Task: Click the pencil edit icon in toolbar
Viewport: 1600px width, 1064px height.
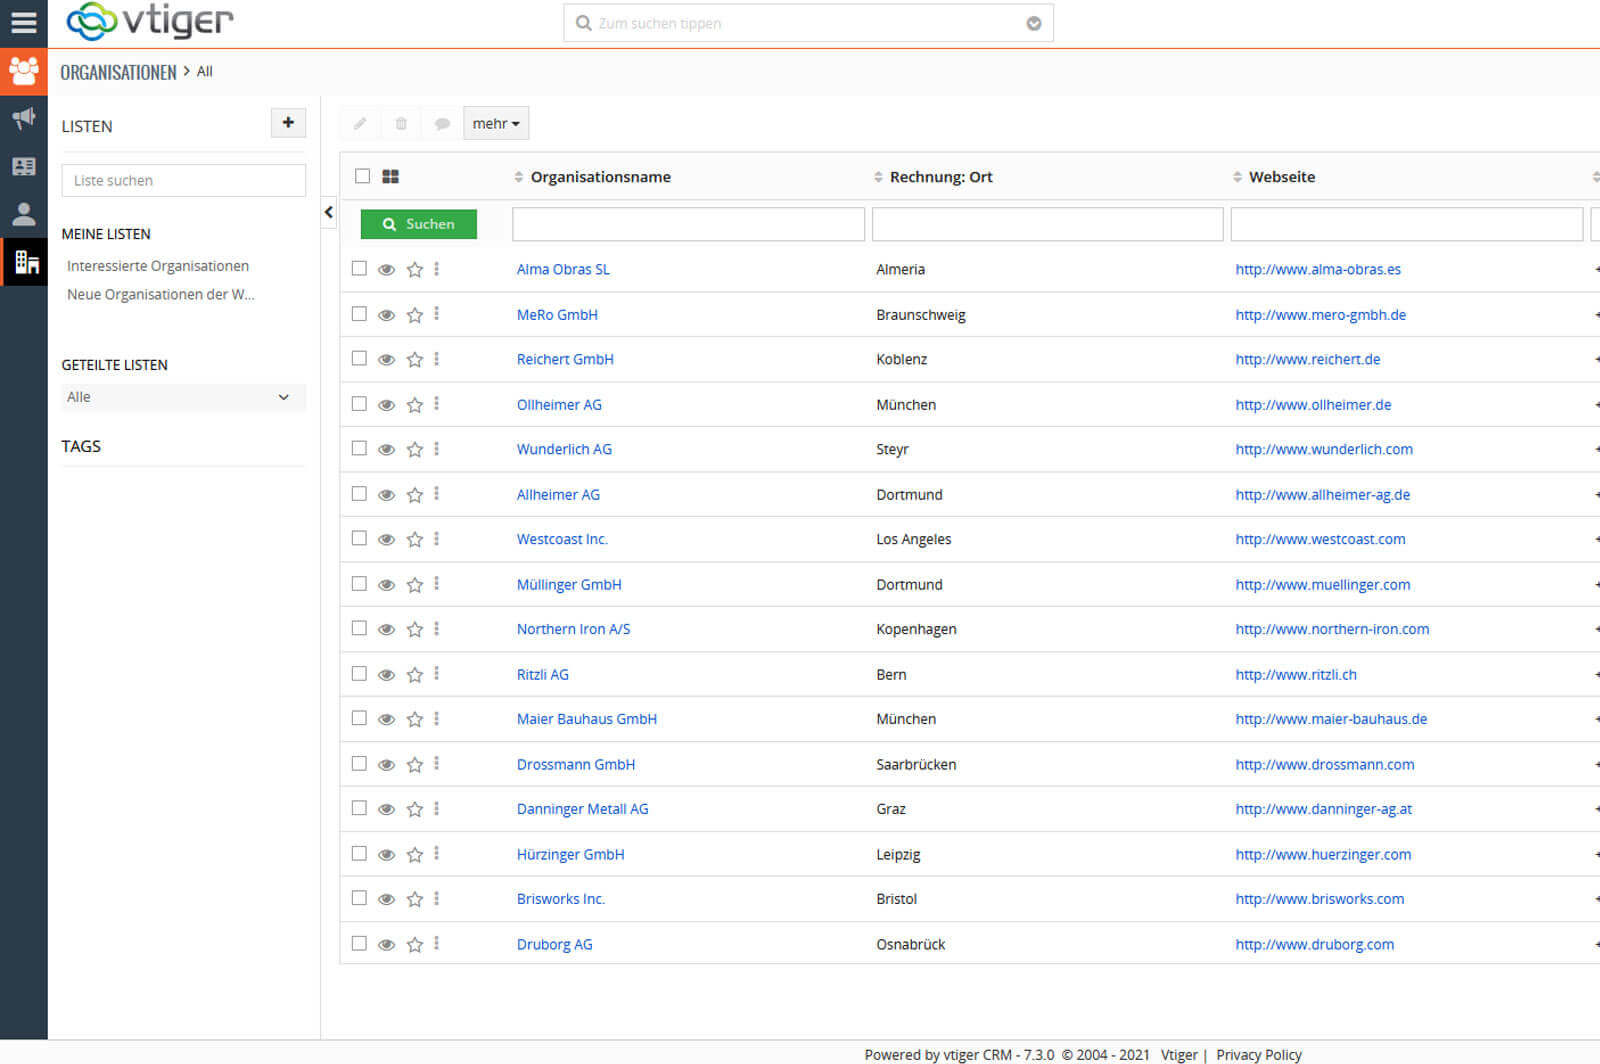Action: coord(360,124)
